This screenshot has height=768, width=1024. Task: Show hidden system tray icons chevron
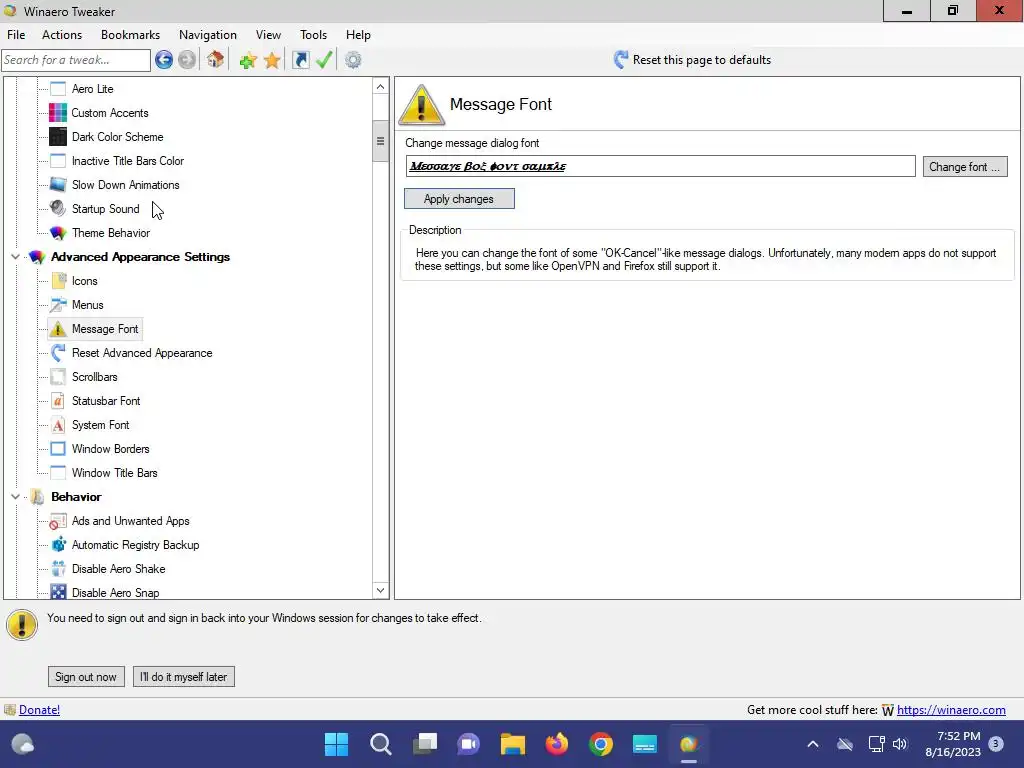click(813, 744)
